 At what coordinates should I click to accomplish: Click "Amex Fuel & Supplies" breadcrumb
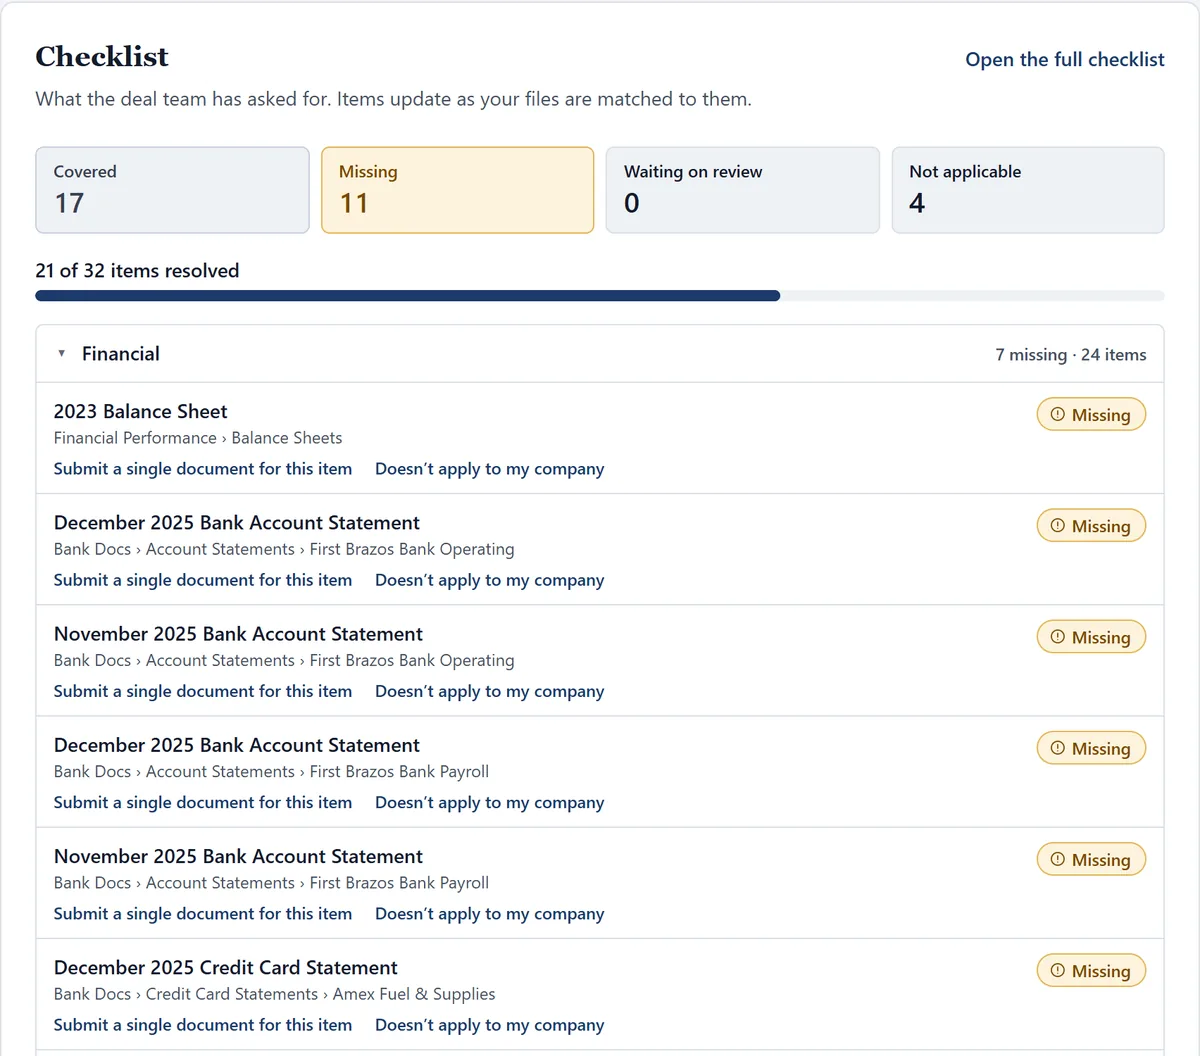(x=414, y=993)
